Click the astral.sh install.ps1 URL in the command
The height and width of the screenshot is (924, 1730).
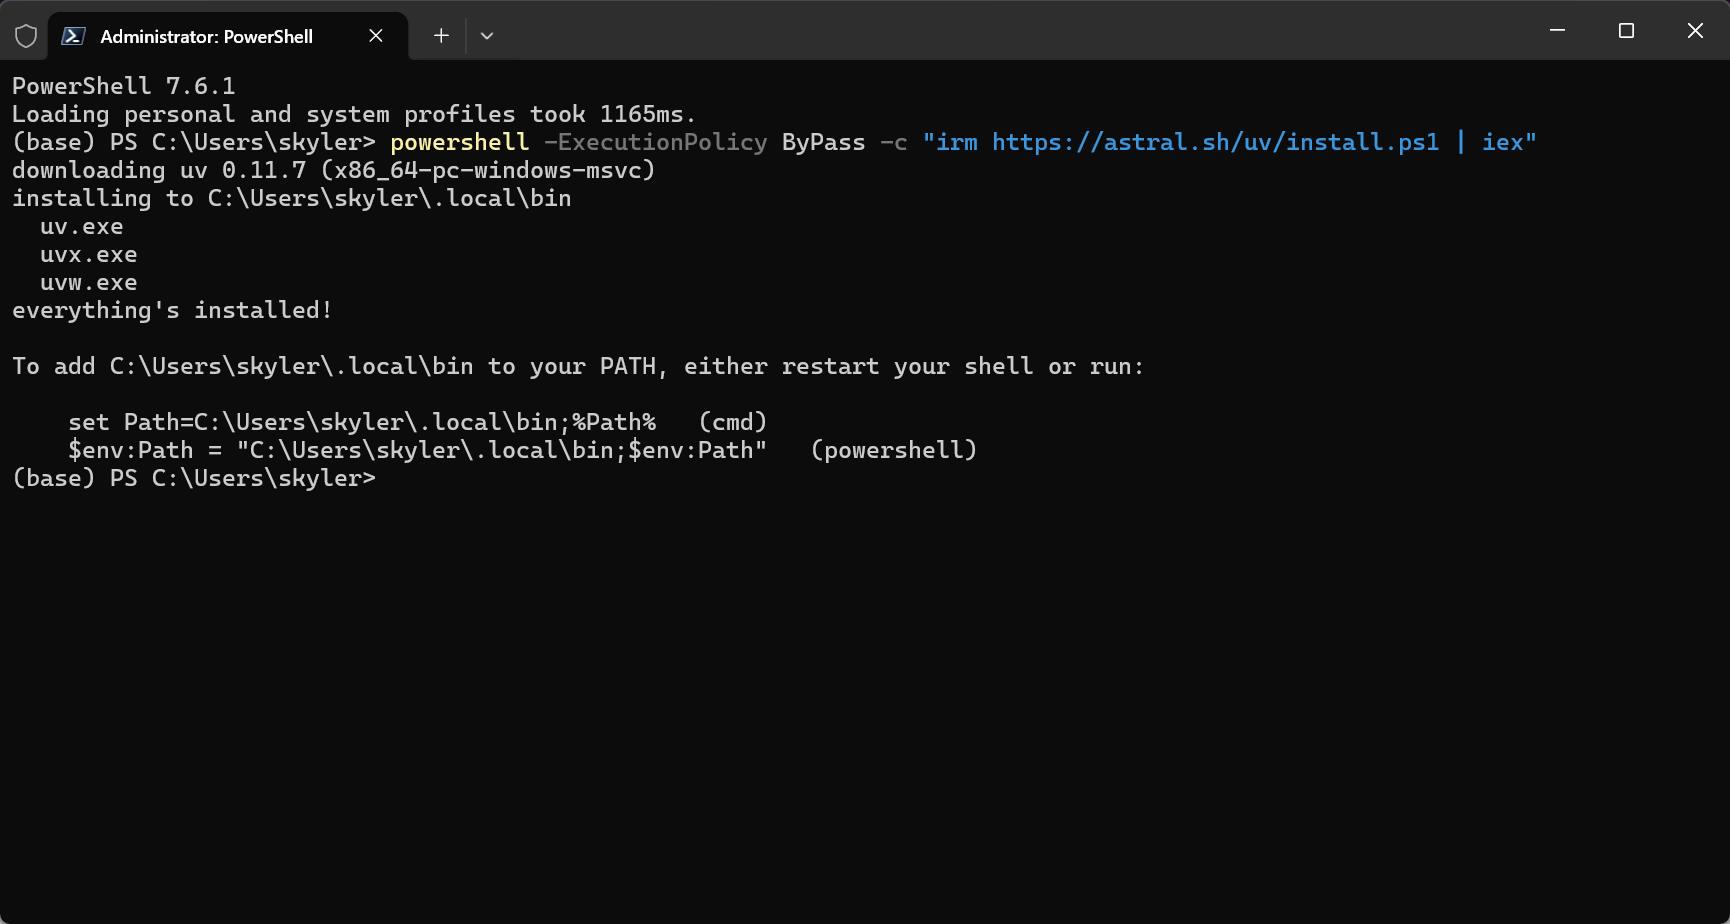[1215, 143]
